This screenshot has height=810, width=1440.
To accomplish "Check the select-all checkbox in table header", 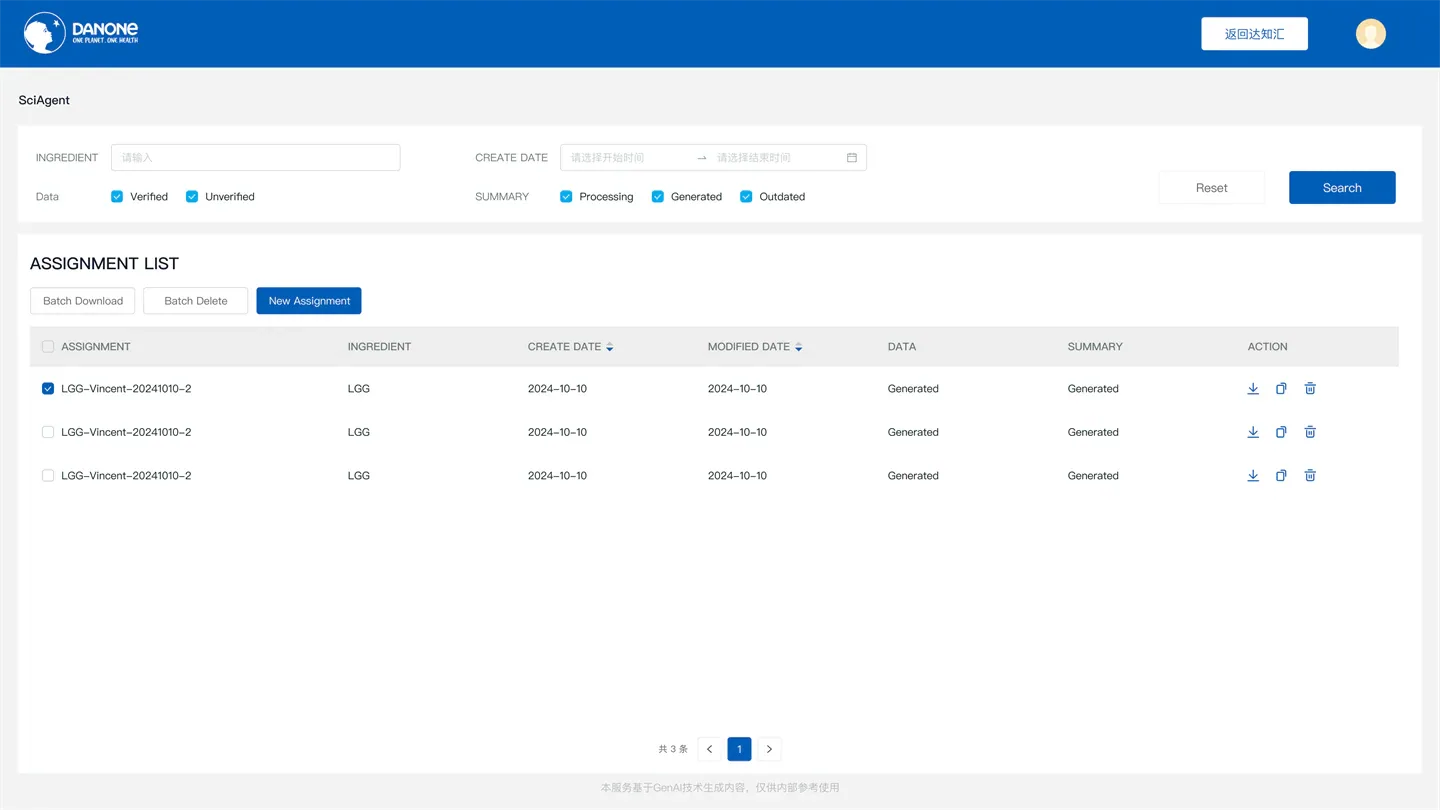I will [x=48, y=347].
